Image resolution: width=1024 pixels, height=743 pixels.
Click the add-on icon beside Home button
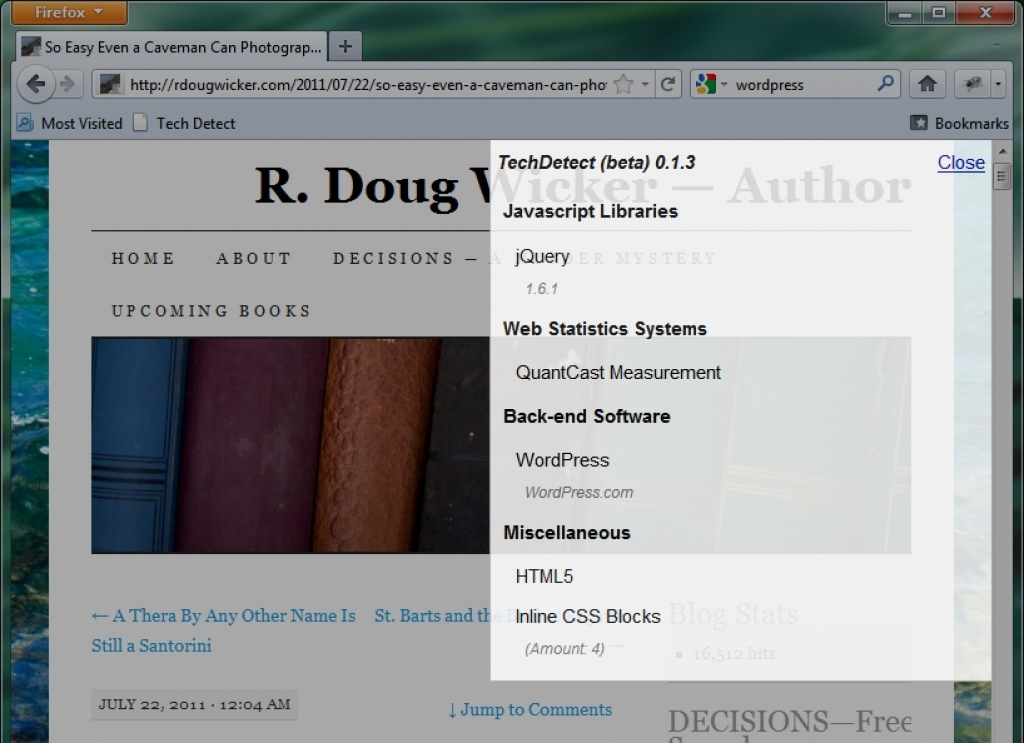(972, 84)
